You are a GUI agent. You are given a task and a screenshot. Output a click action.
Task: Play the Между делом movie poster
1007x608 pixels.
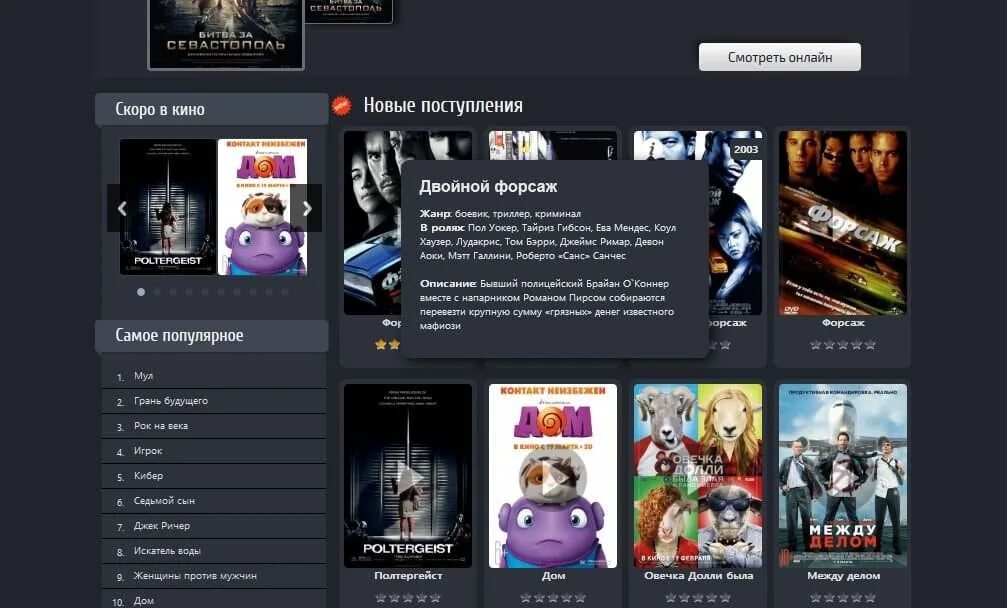[843, 476]
